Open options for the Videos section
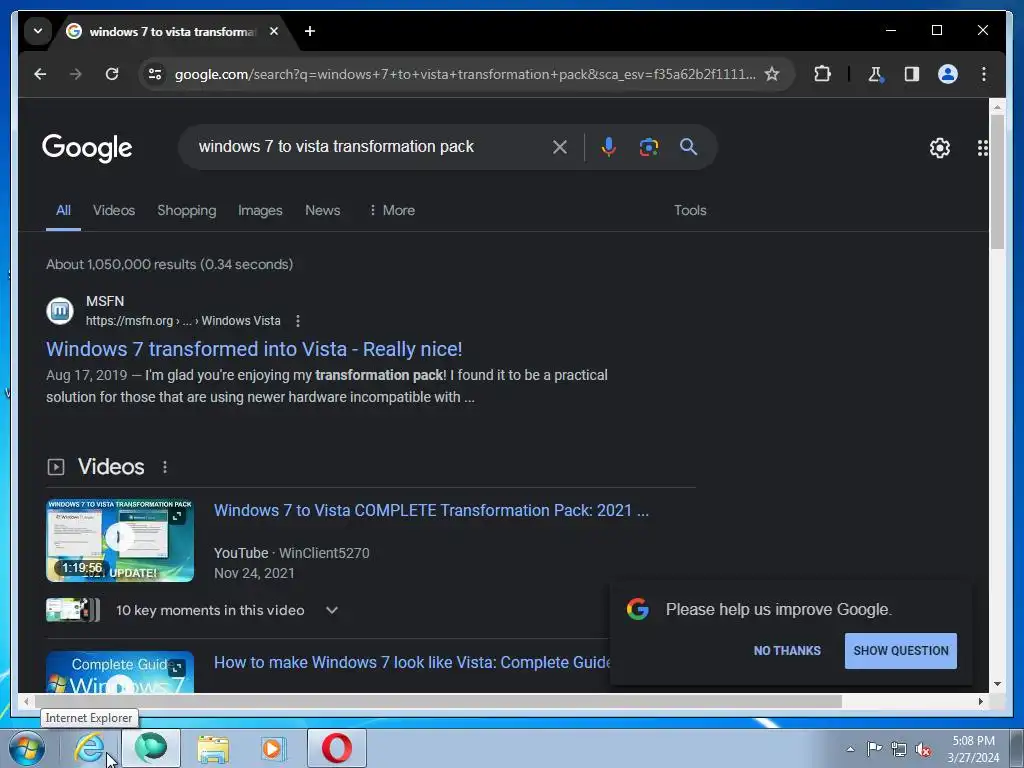The image size is (1024, 768). point(165,467)
